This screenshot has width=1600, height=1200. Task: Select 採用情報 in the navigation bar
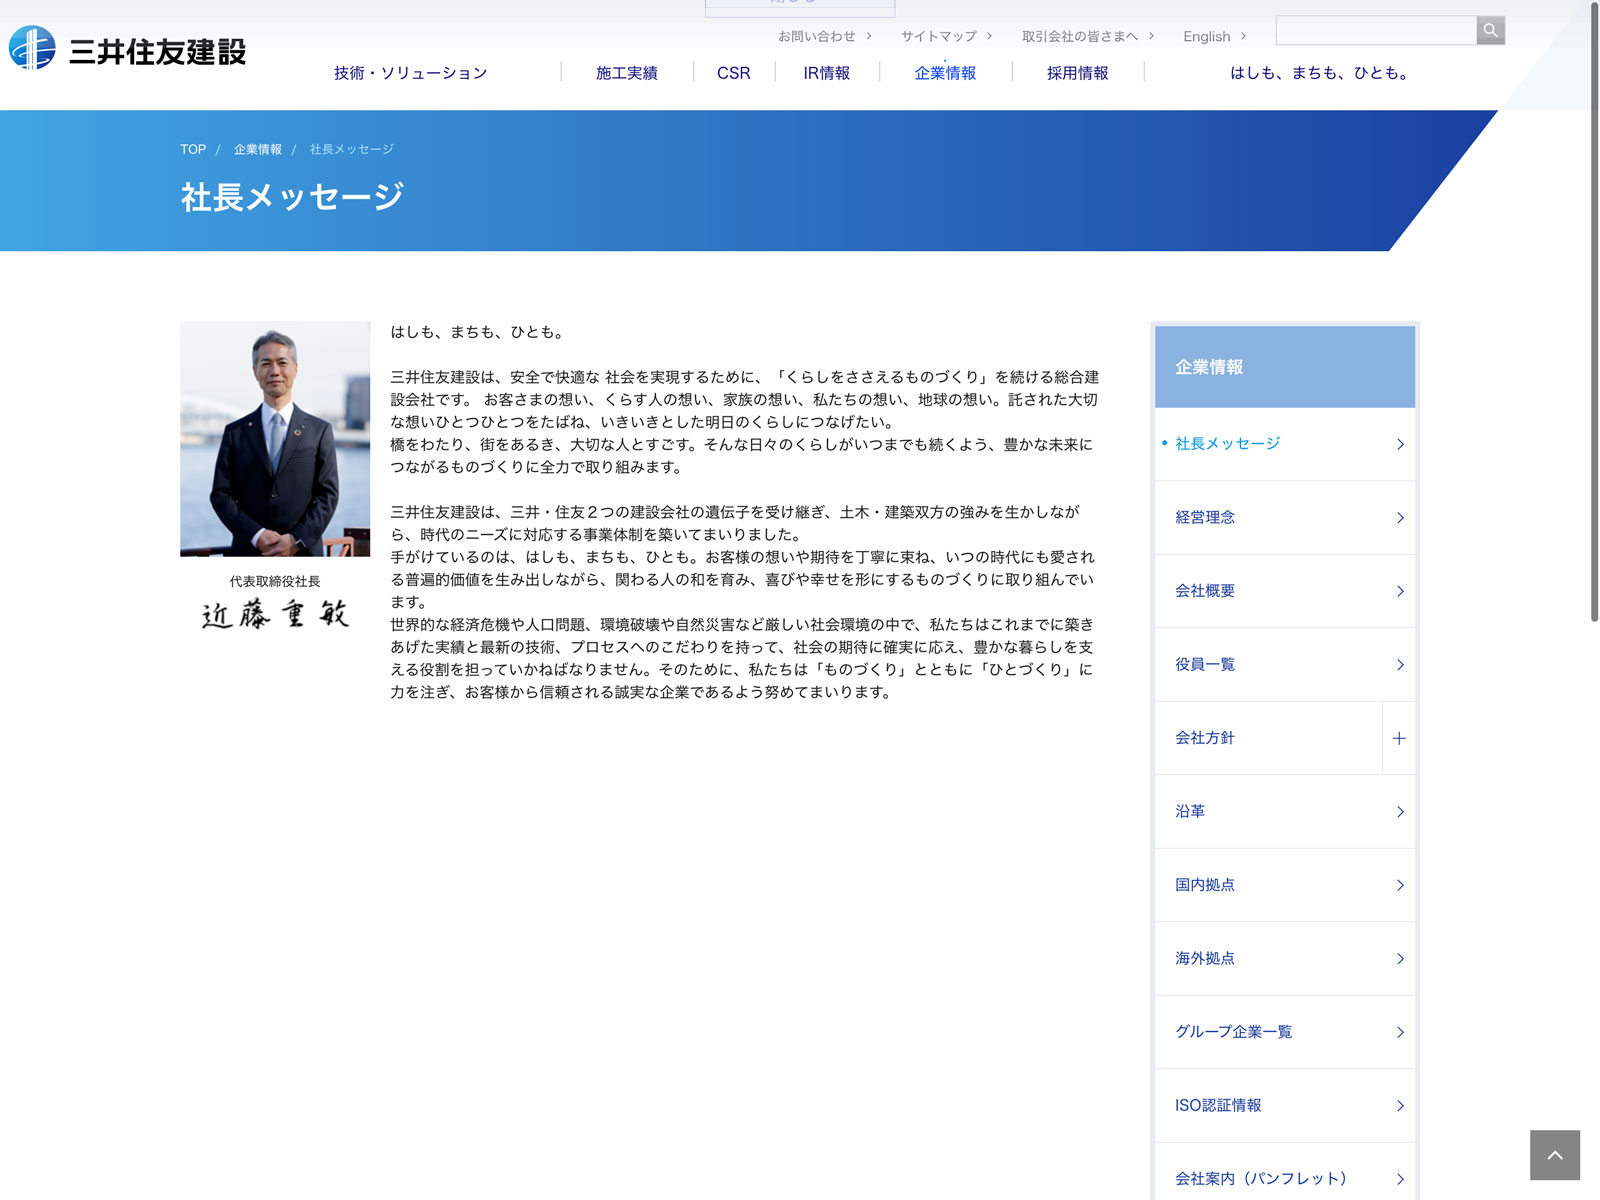pyautogui.click(x=1077, y=73)
